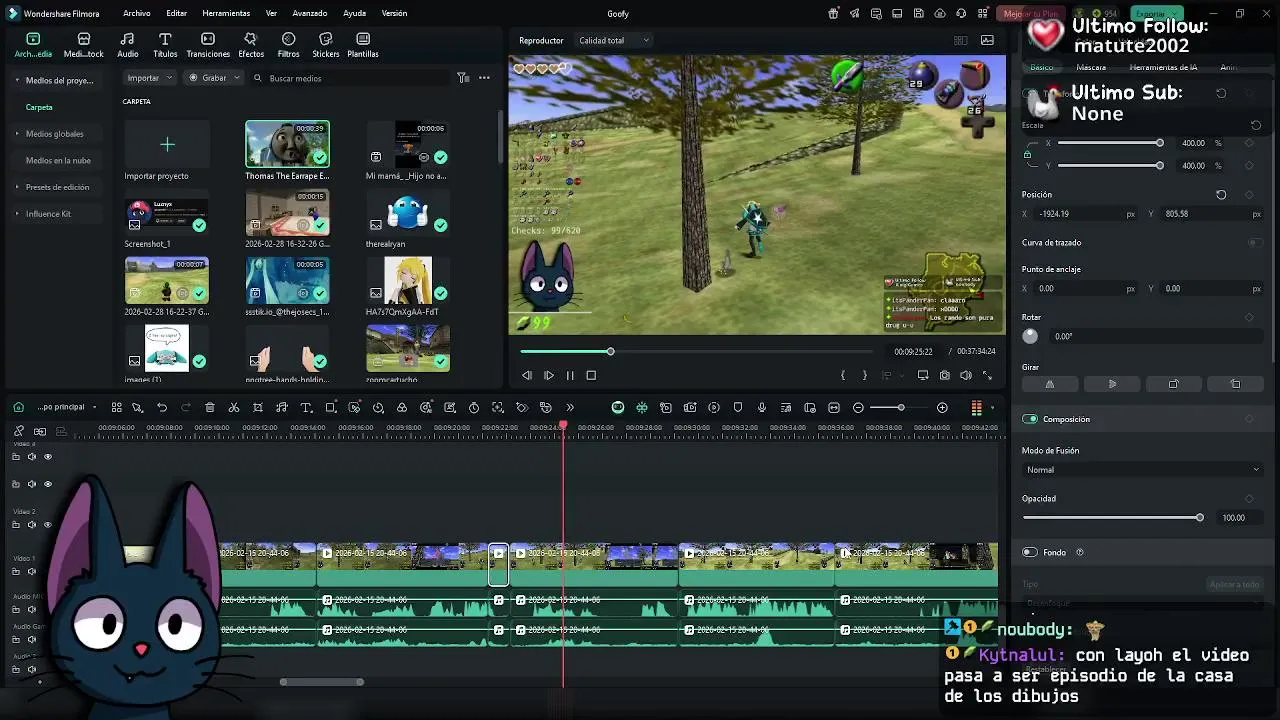1280x720 pixels.
Task: Zoom in the timeline with plus icon
Action: pyautogui.click(x=942, y=407)
